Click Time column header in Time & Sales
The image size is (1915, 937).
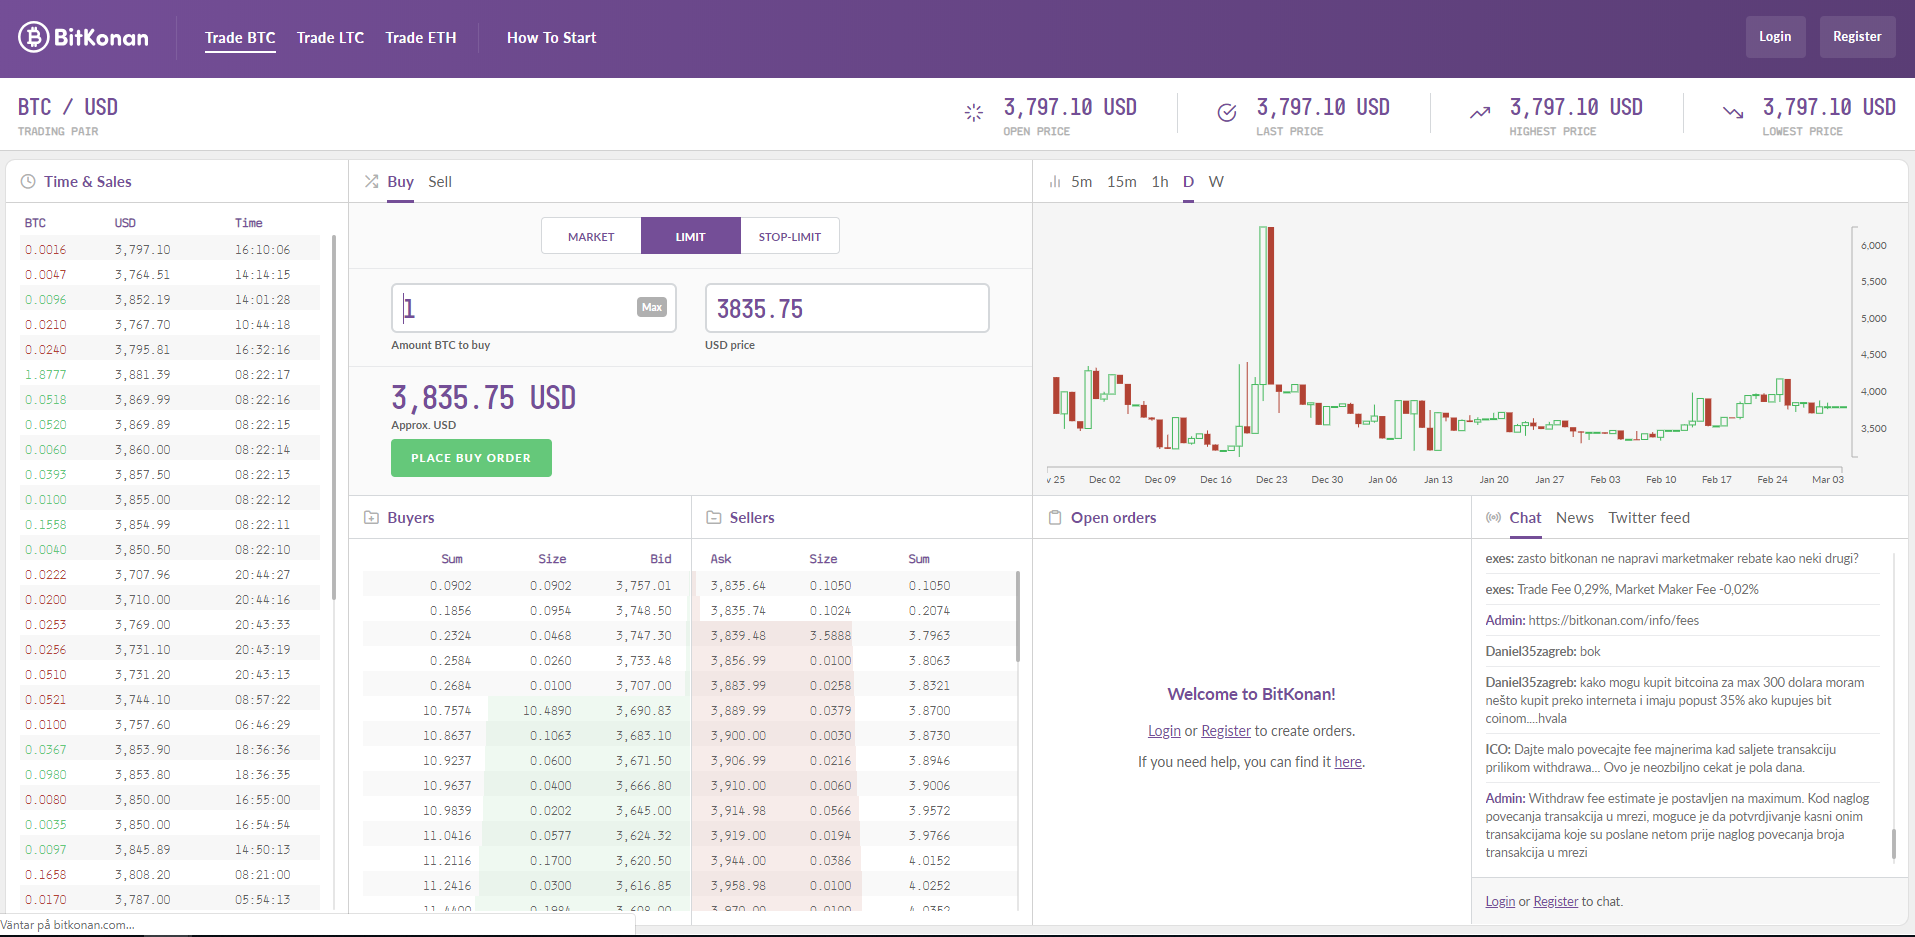tap(249, 223)
